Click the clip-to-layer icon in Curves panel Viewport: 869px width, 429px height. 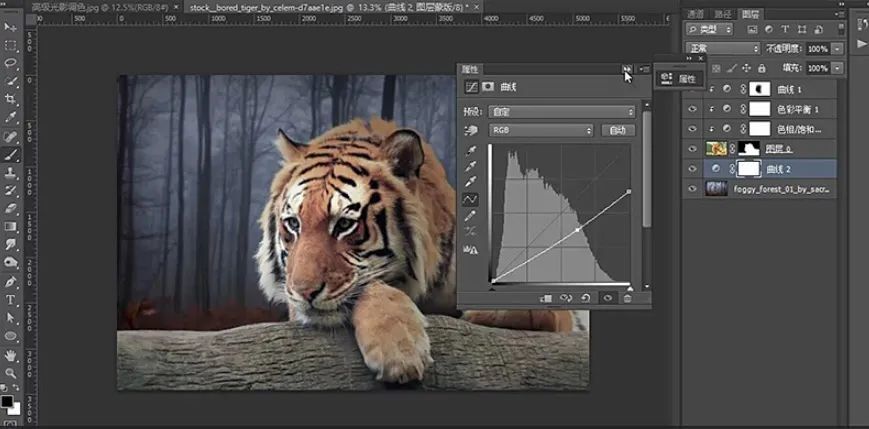pyautogui.click(x=546, y=297)
